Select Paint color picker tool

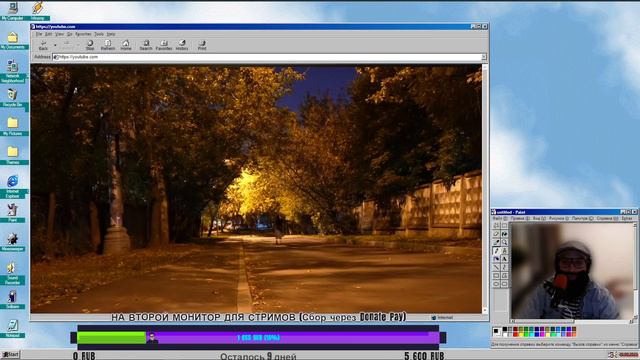click(496, 242)
